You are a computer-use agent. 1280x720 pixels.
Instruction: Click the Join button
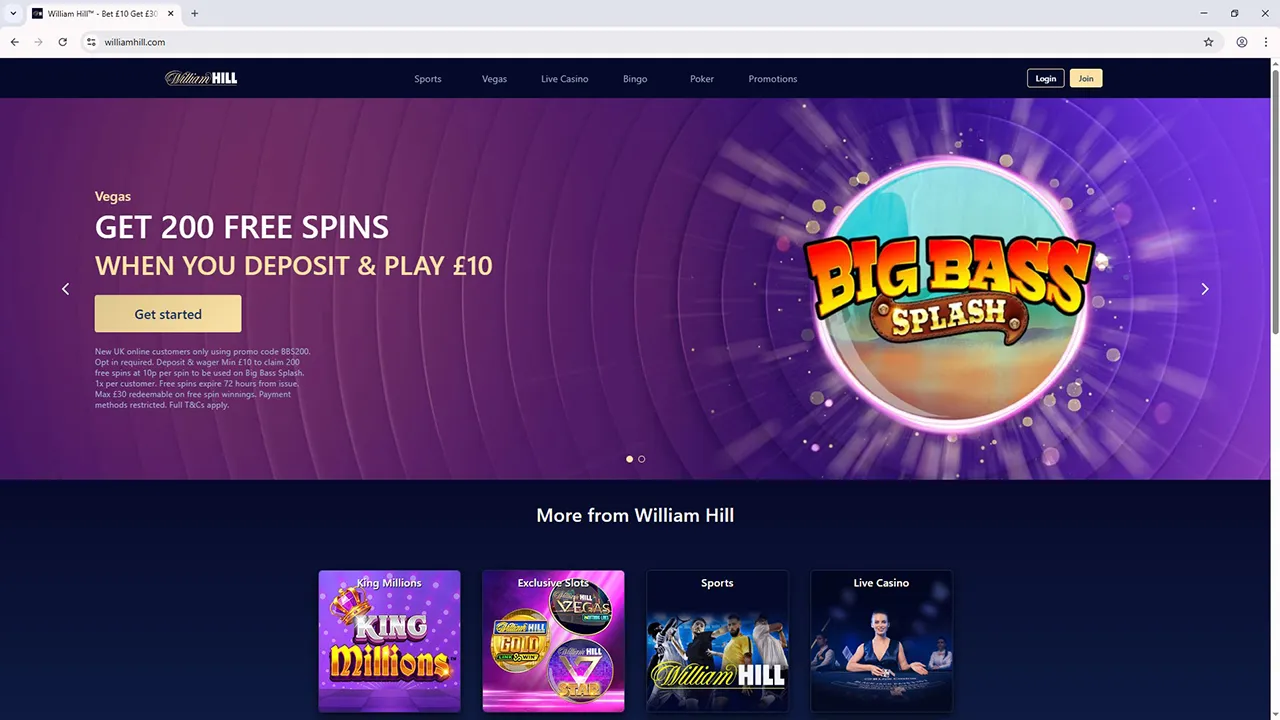1086,78
